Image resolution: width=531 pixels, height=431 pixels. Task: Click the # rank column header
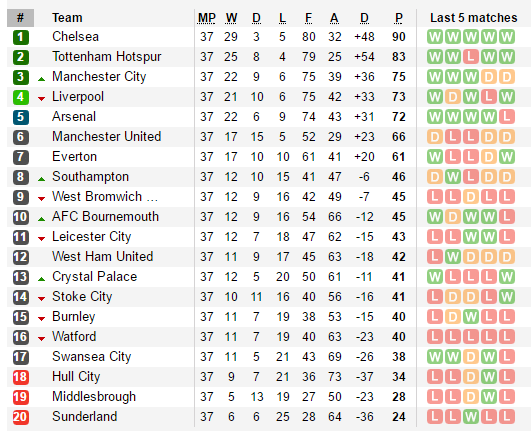coord(20,18)
